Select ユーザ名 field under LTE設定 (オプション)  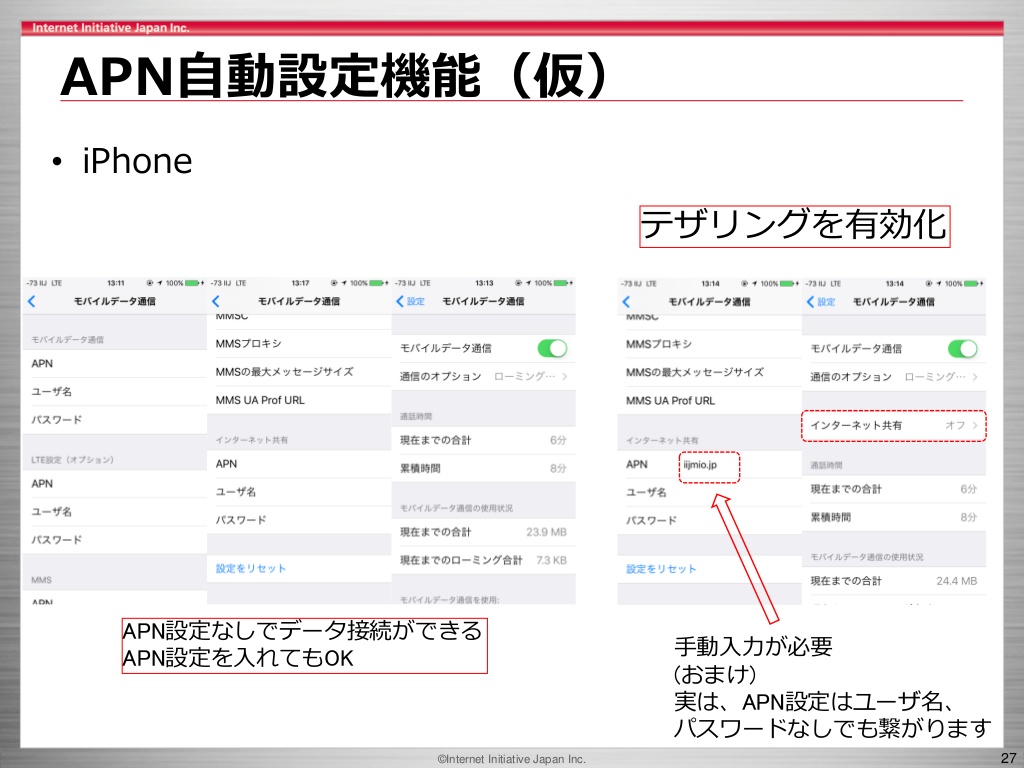point(115,512)
